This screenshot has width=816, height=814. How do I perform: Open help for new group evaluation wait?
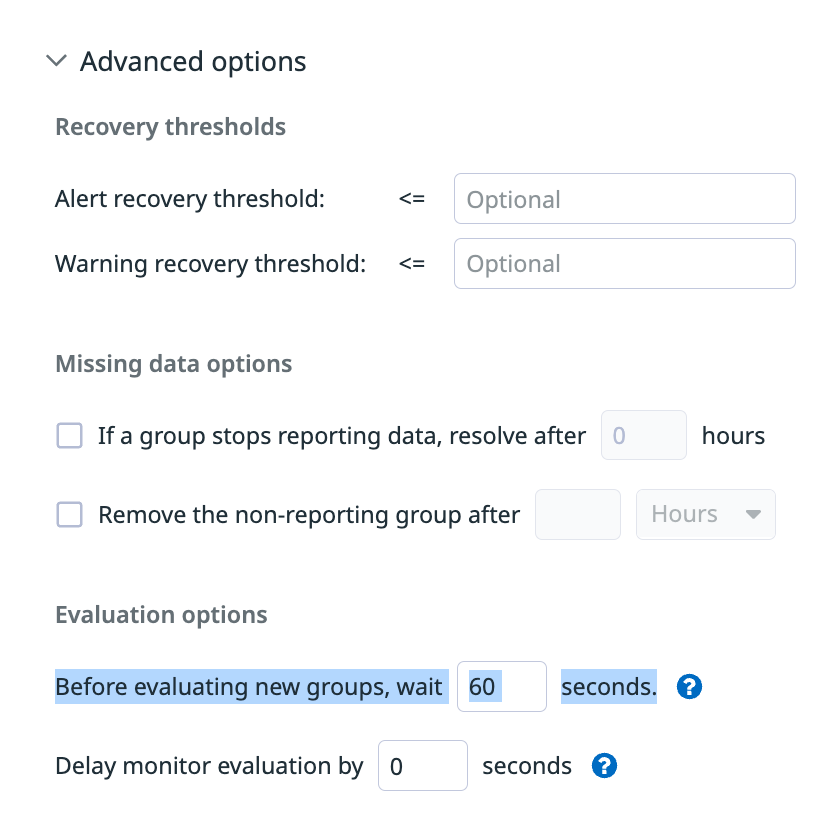point(690,687)
